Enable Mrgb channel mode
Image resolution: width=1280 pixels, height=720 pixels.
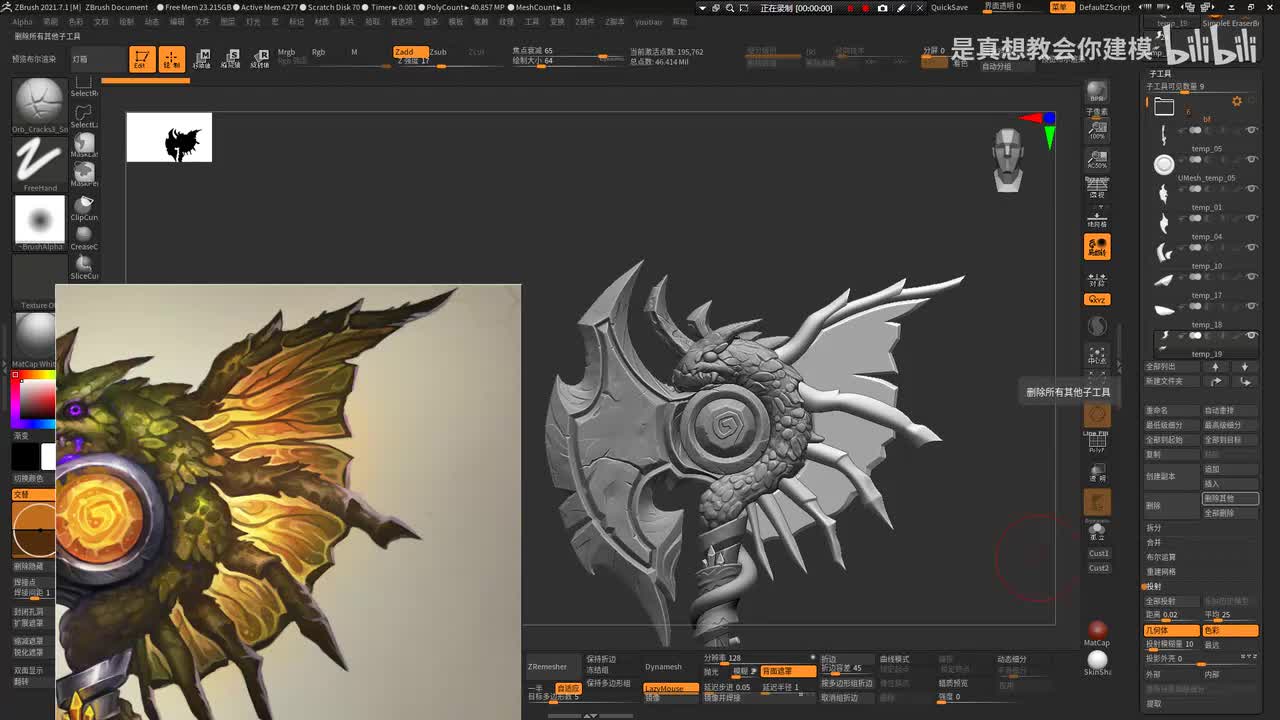[286, 52]
